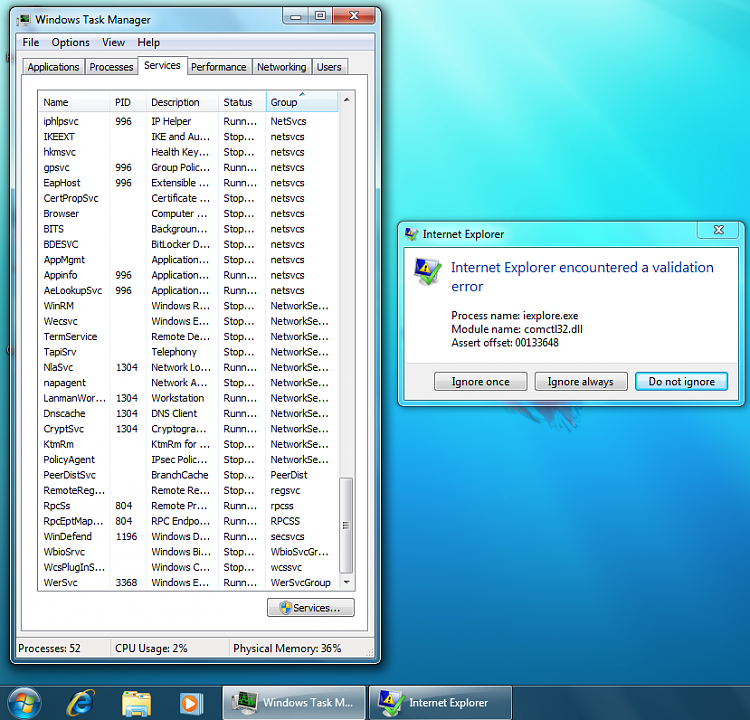Select the AppMgmt service
This screenshot has height=720, width=750.
188,260
